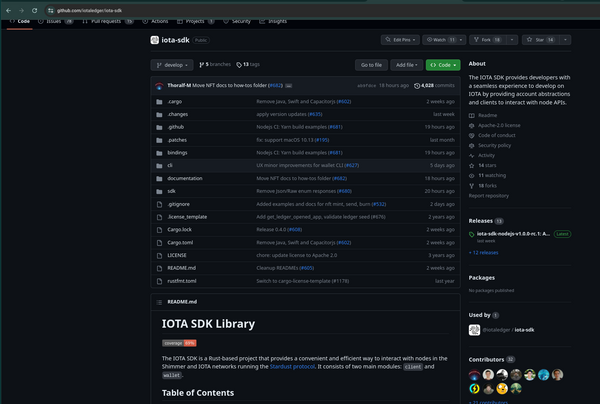Click the iota-sdk repository name

175,40
